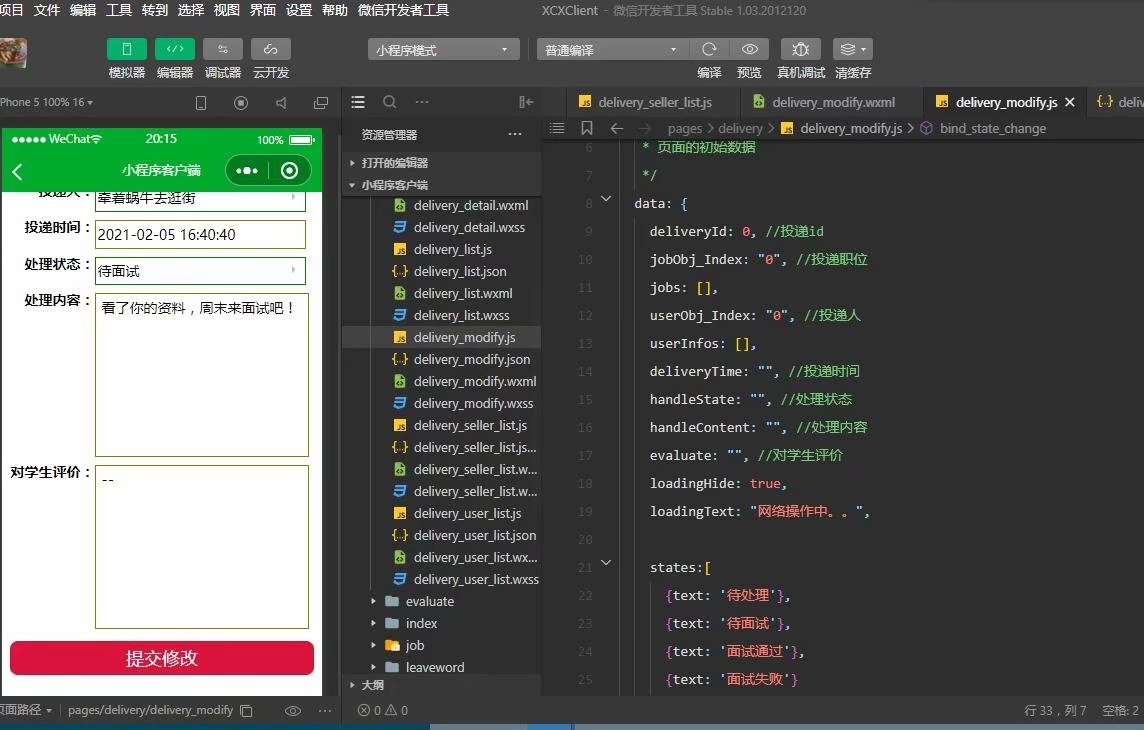Click the 对学生评价 text area
This screenshot has height=730, width=1144.
[x=201, y=547]
